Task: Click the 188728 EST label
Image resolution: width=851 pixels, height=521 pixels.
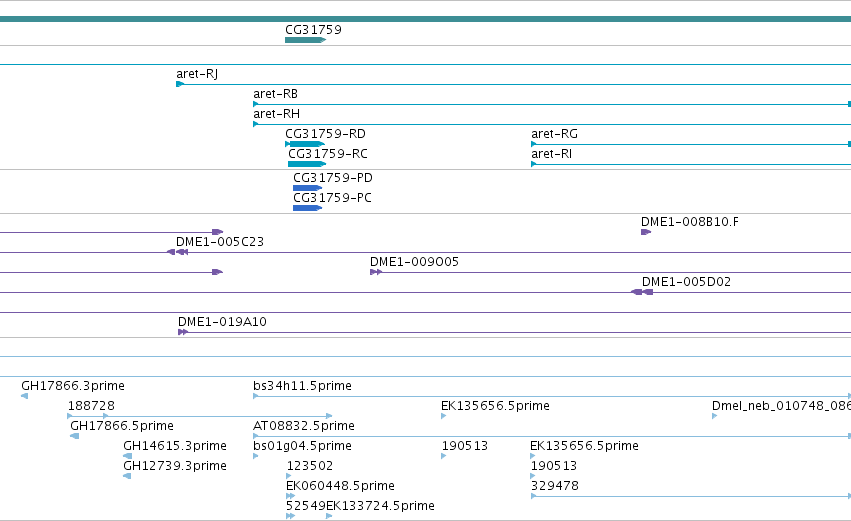Action: pyautogui.click(x=91, y=406)
